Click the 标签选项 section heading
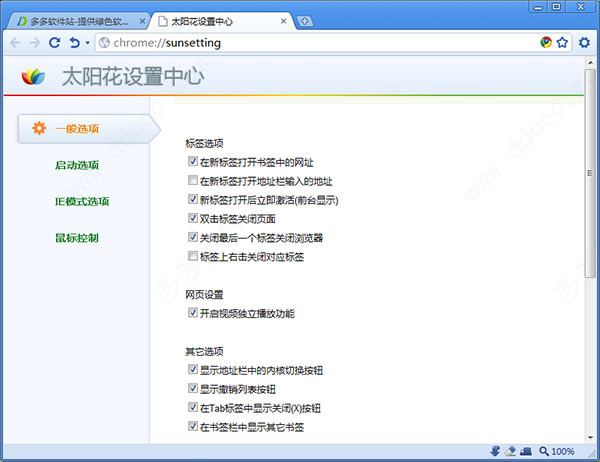600x462 pixels. coord(204,144)
